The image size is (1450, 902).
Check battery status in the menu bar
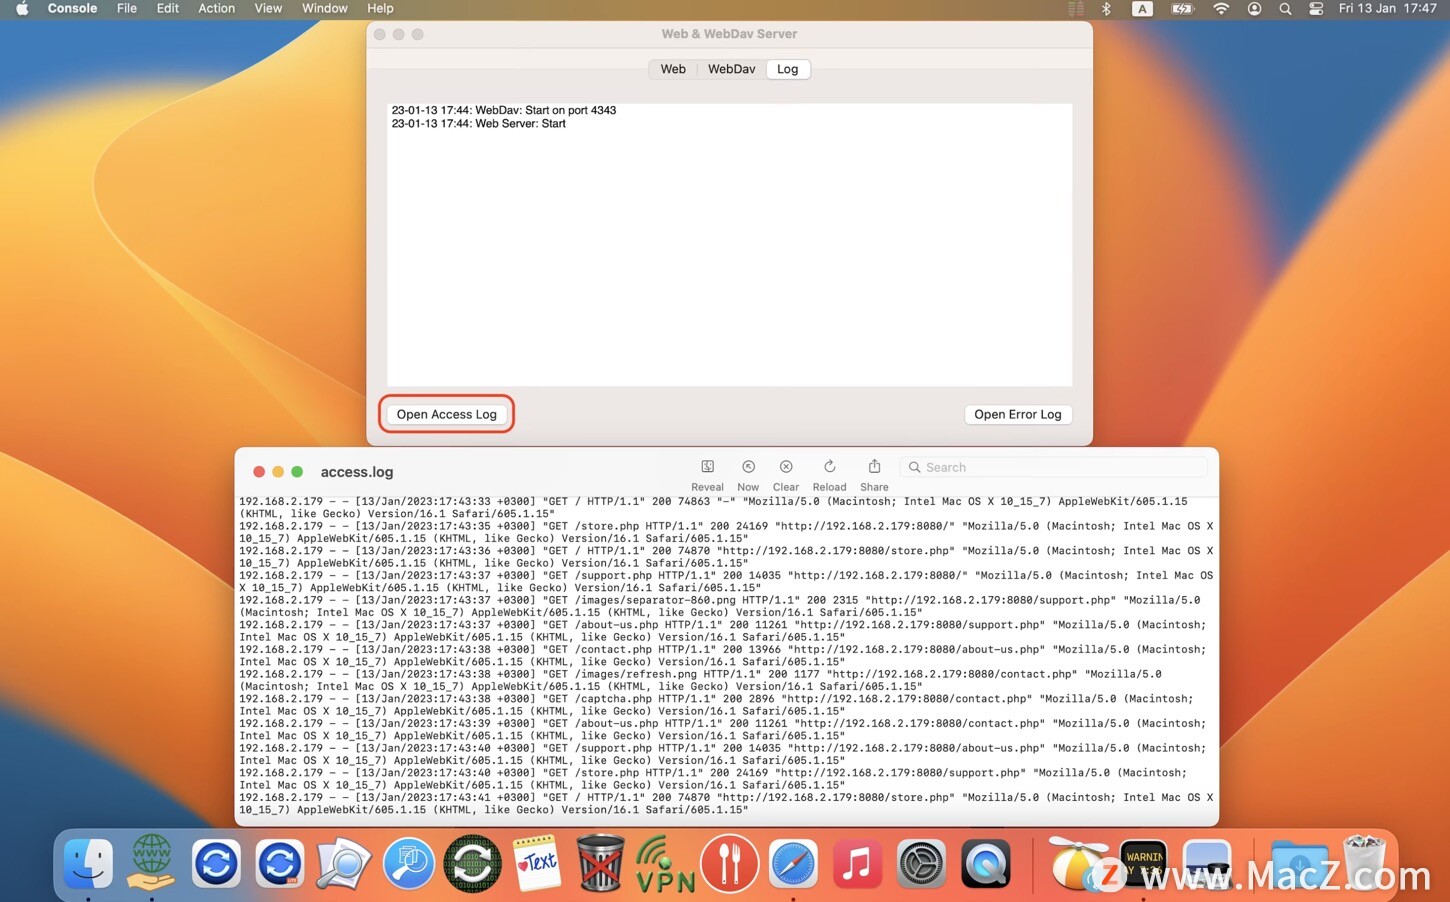[x=1182, y=8]
